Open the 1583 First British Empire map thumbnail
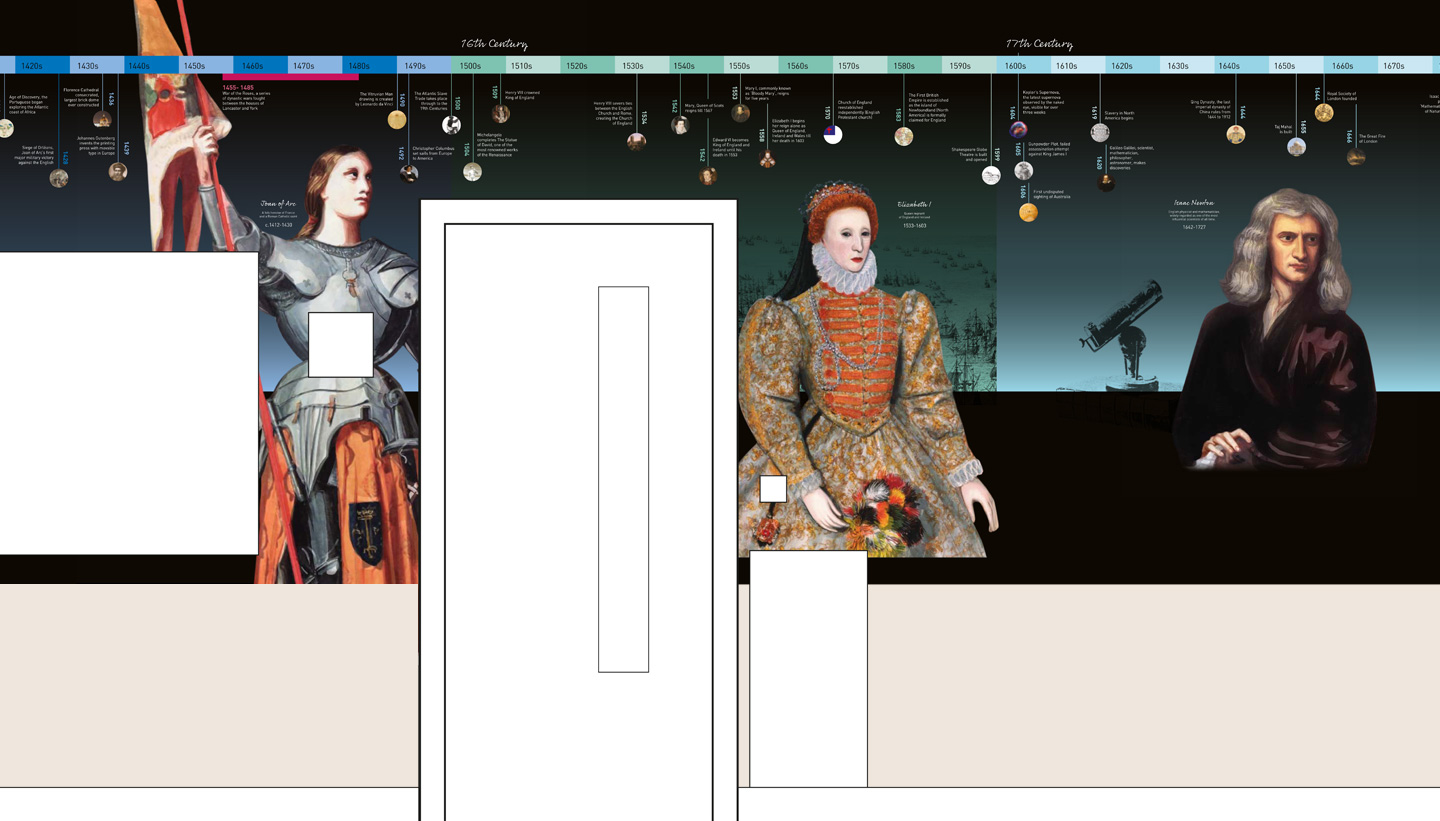 (904, 136)
